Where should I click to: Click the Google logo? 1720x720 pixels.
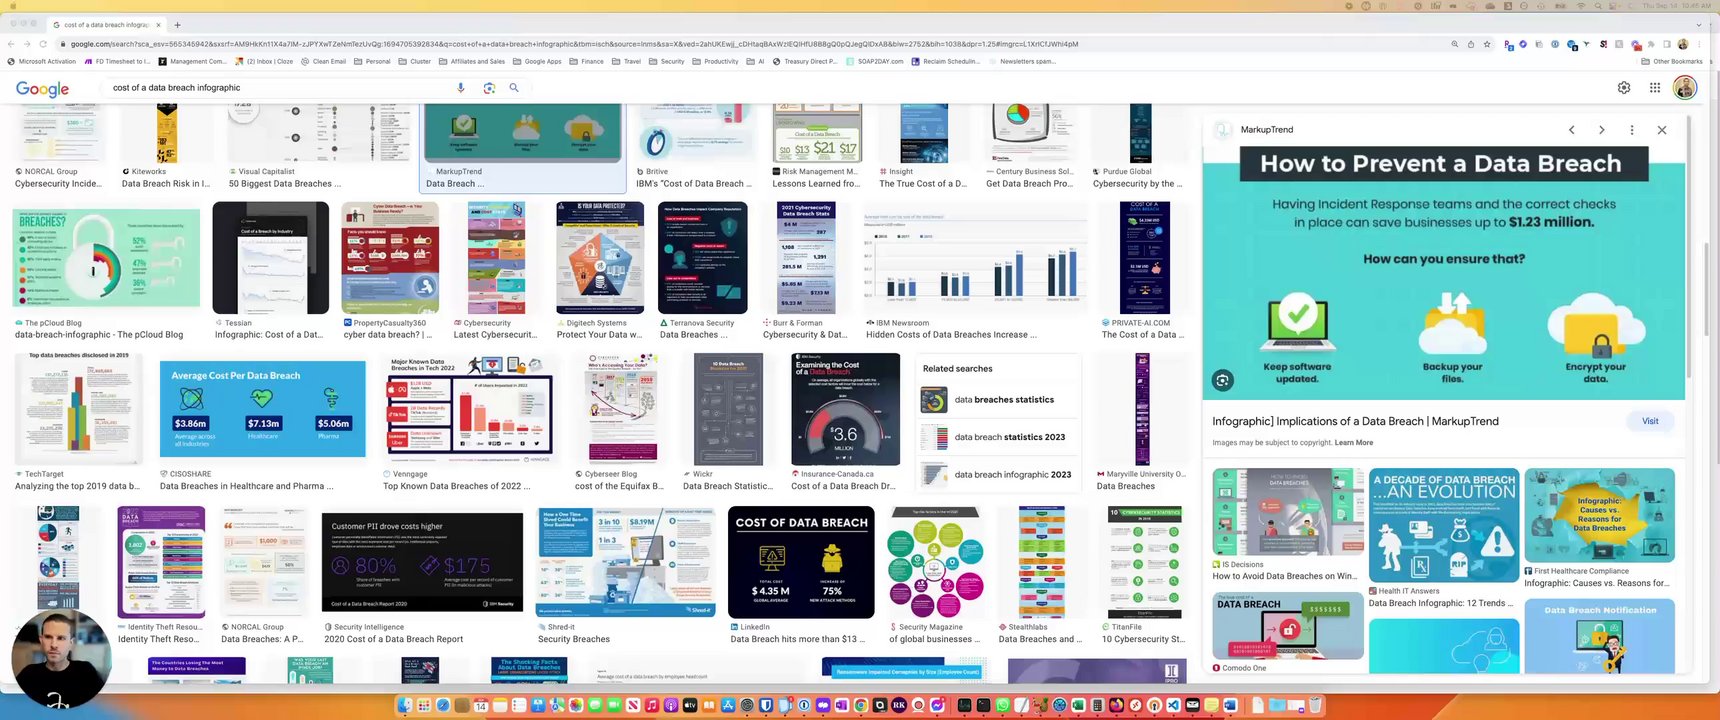click(x=43, y=89)
